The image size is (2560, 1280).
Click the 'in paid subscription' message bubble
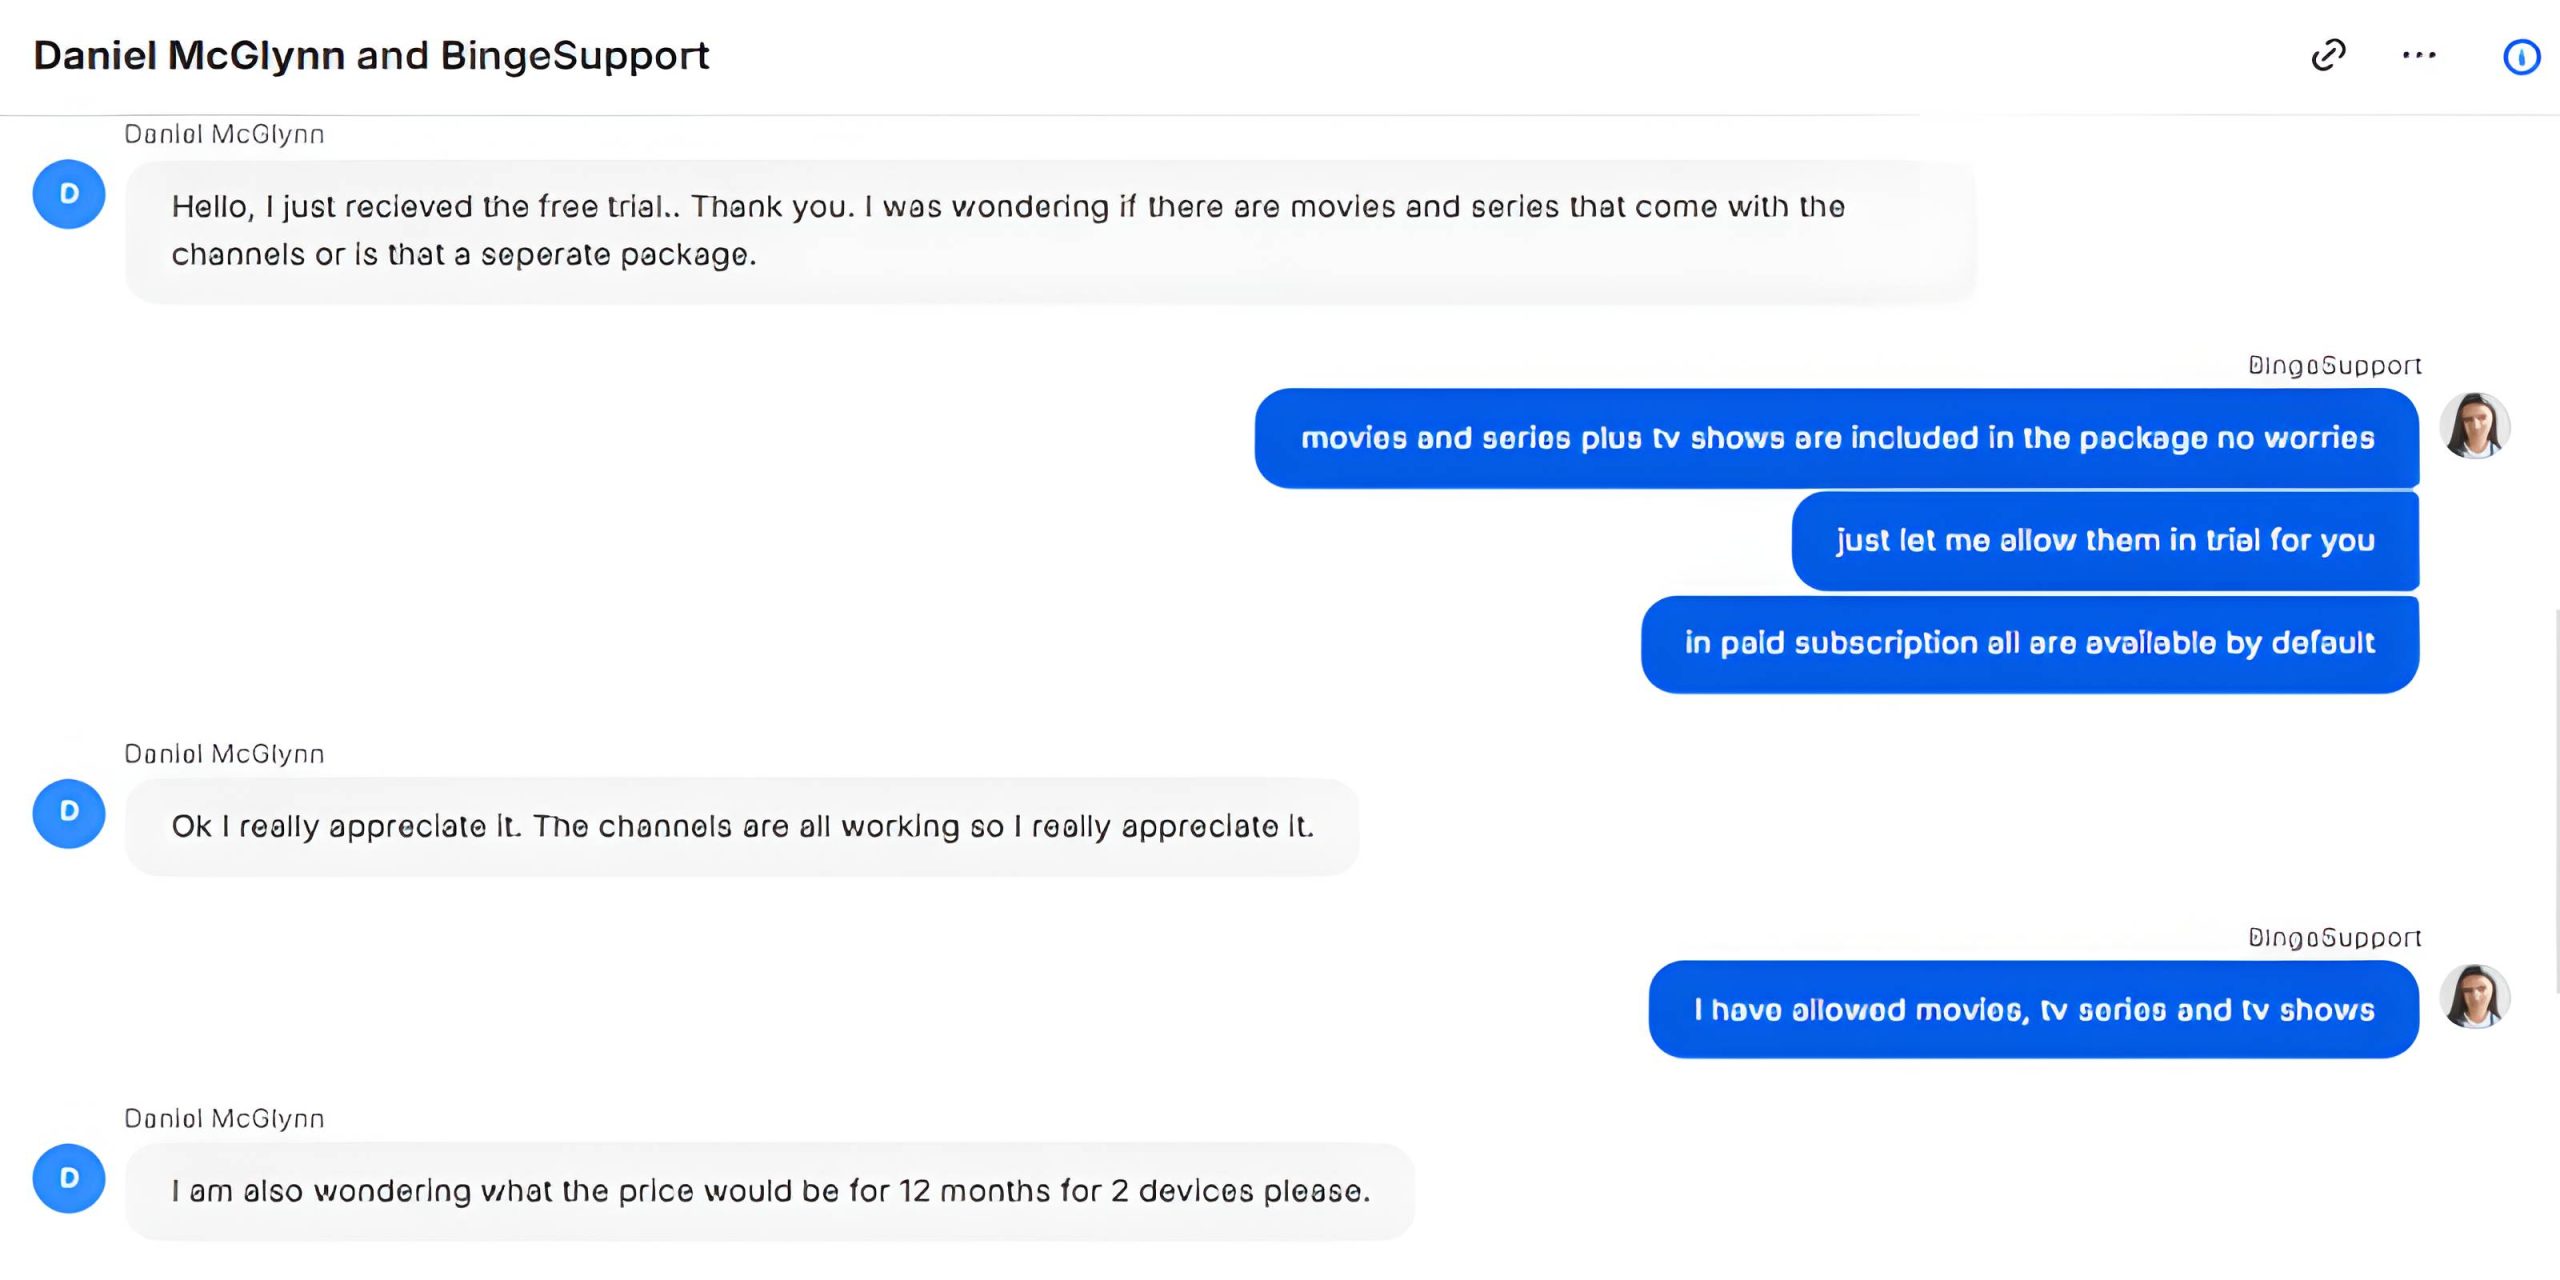(2029, 643)
